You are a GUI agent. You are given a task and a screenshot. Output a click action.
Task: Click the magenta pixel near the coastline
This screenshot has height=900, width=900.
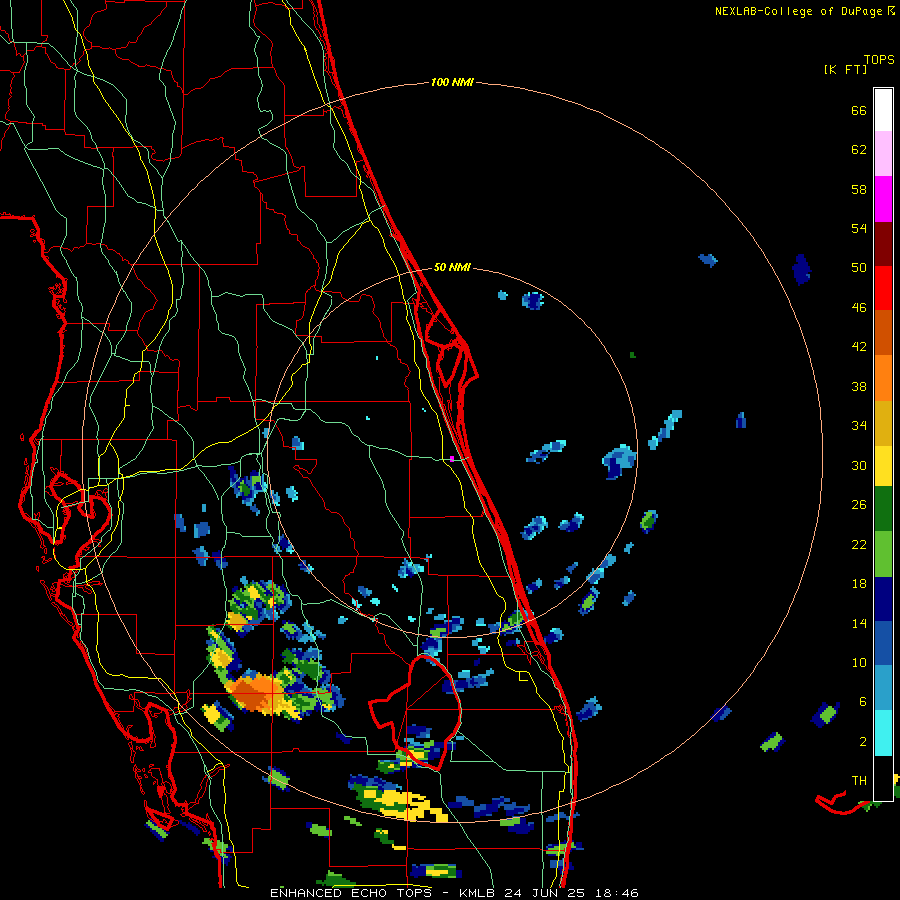point(452,459)
